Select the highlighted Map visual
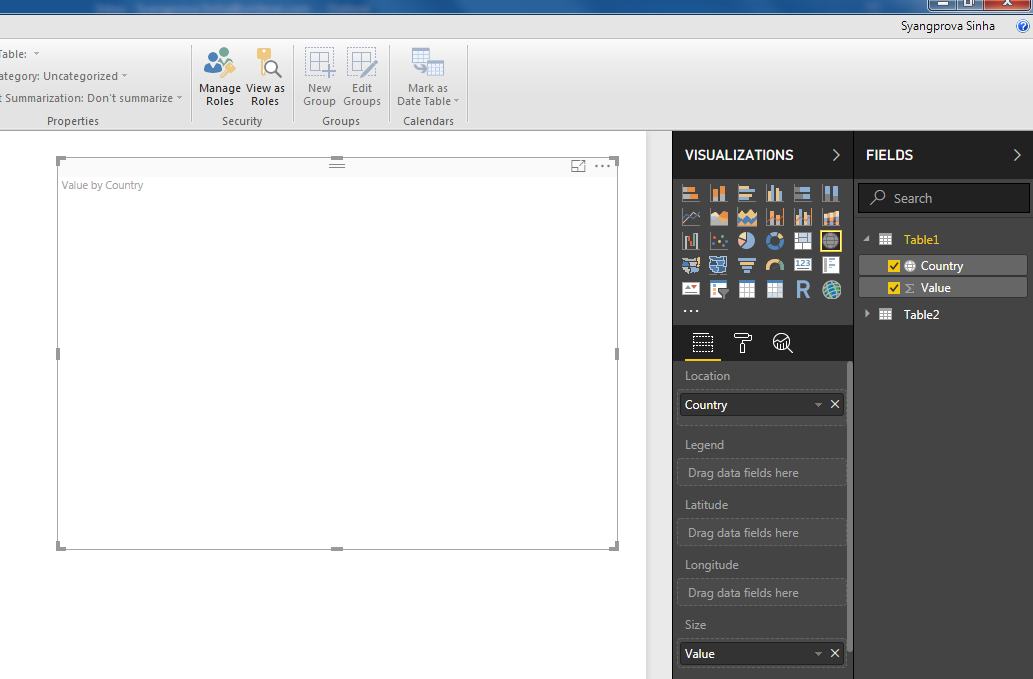The width and height of the screenshot is (1033, 679). click(x=831, y=241)
